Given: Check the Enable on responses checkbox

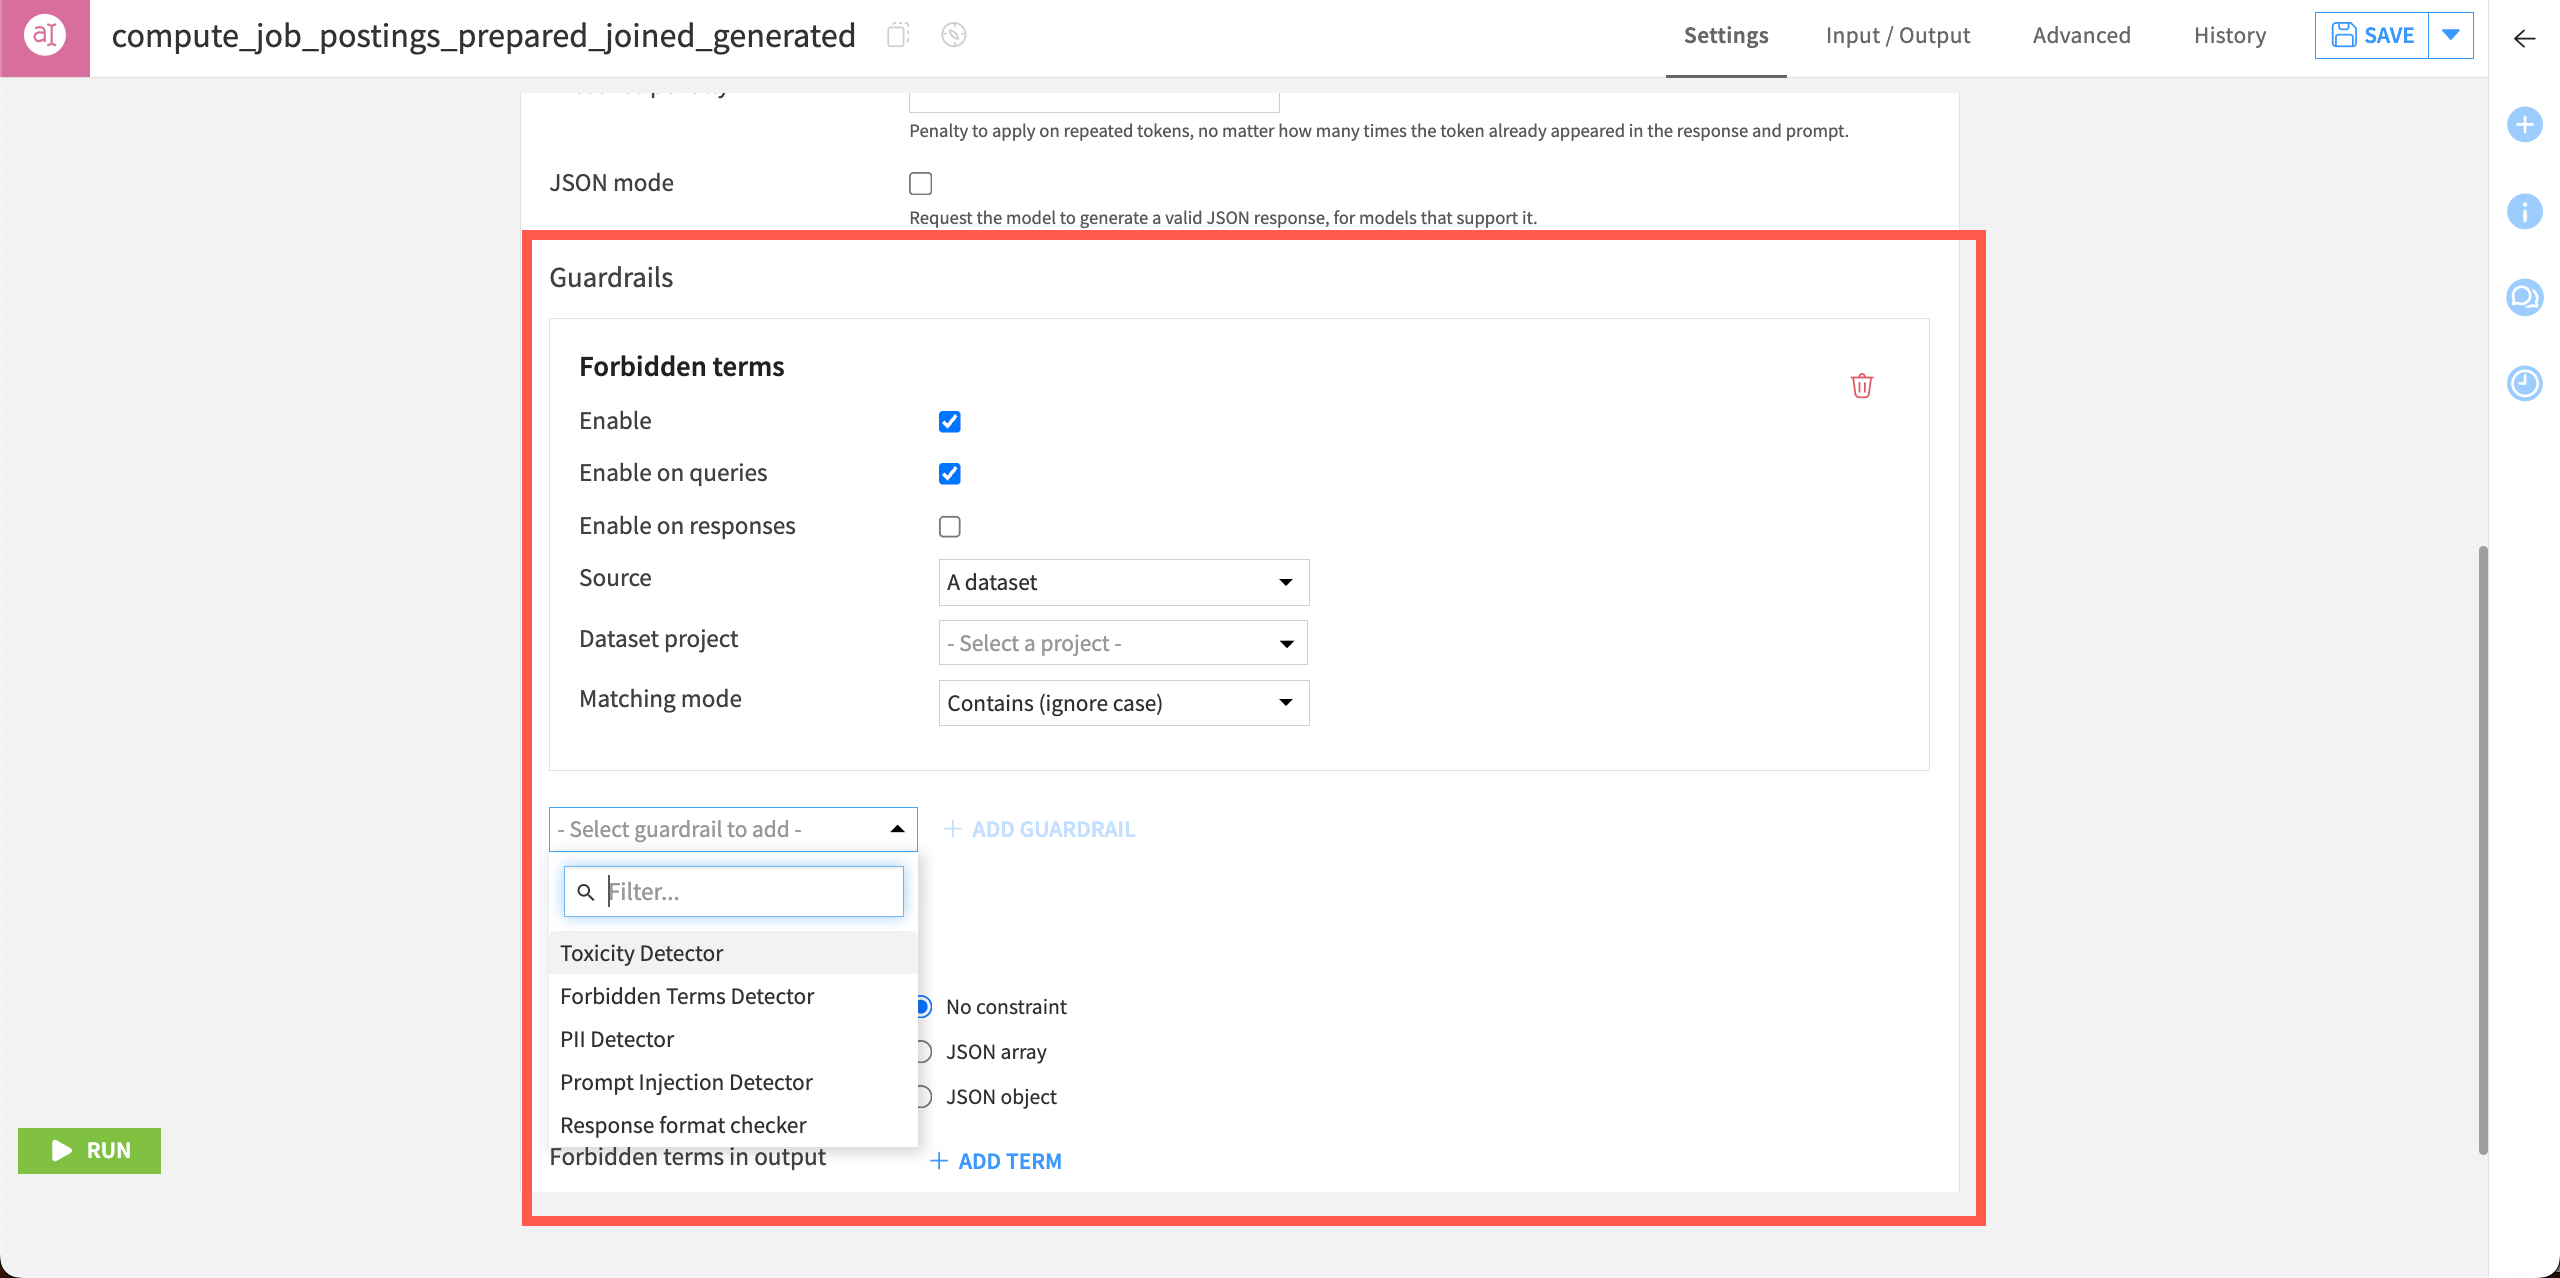Looking at the screenshot, I should point(949,525).
